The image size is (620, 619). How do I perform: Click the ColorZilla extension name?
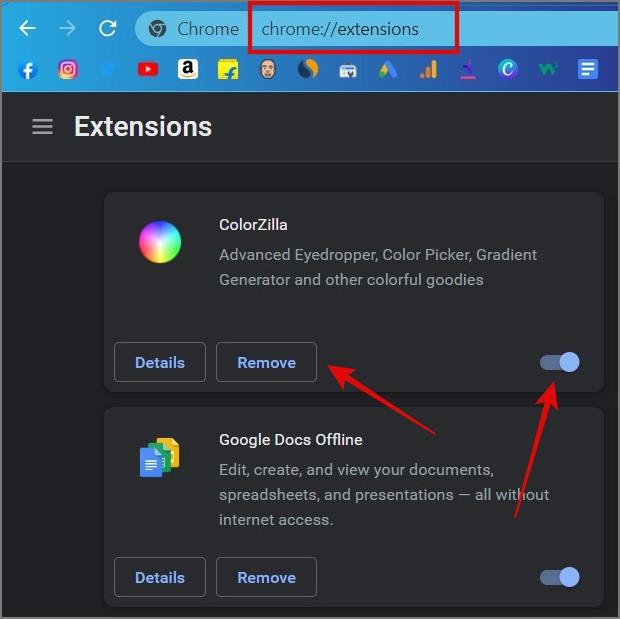(253, 225)
